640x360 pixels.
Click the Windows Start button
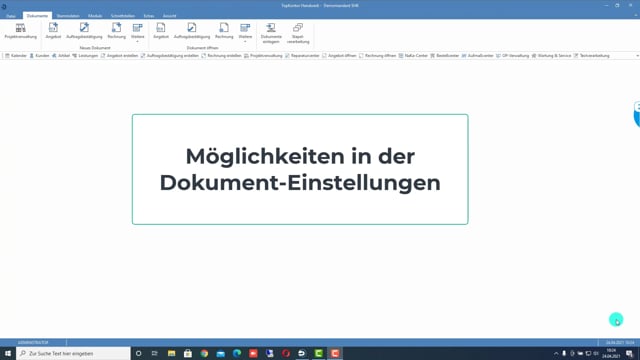8,353
